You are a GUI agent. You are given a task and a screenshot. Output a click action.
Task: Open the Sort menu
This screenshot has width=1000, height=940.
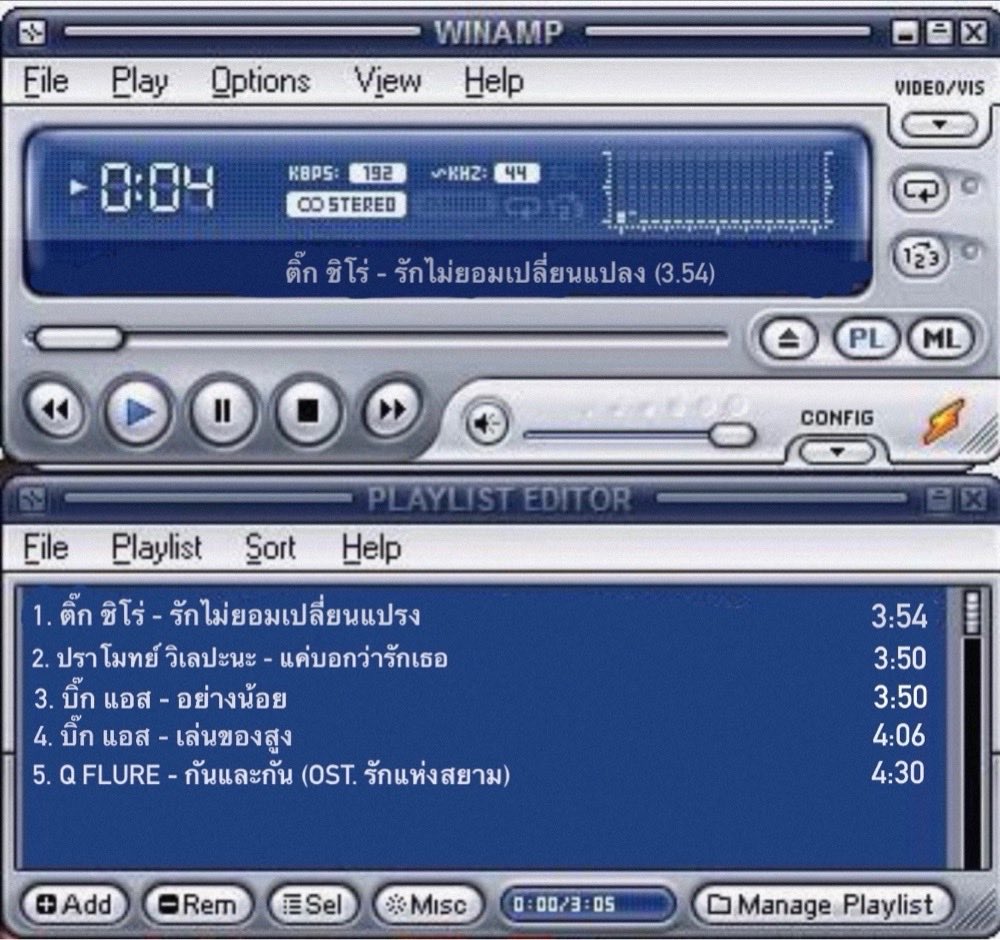270,548
